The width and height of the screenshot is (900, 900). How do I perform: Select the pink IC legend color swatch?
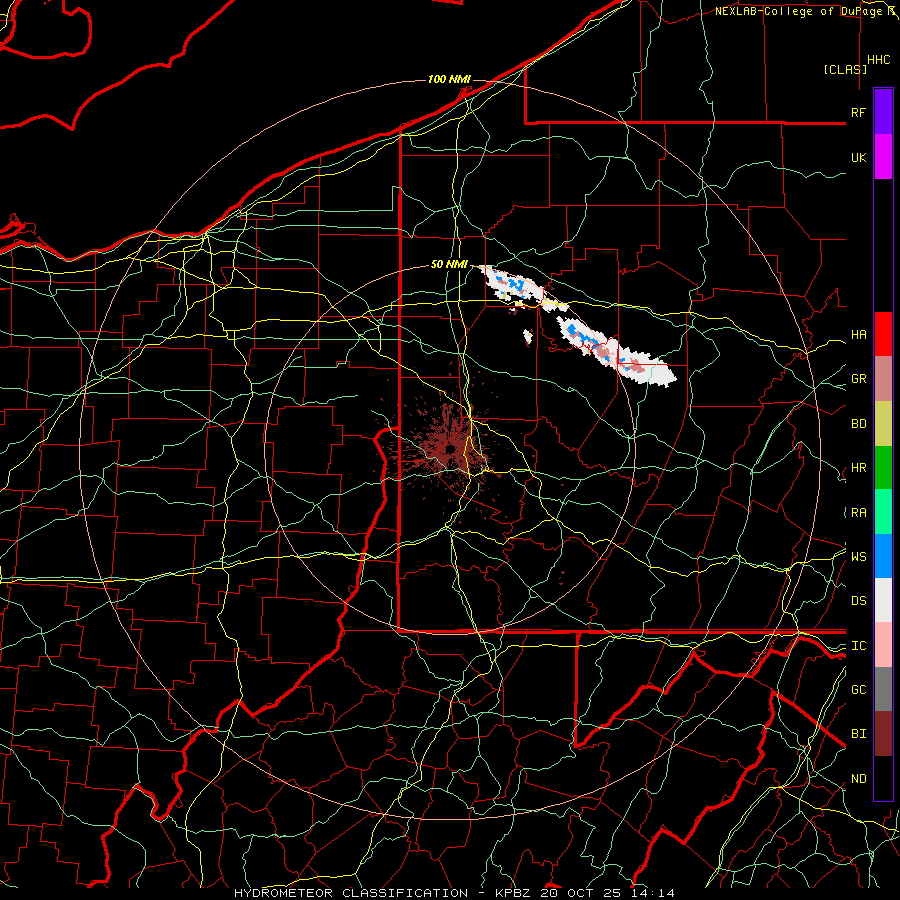[883, 645]
